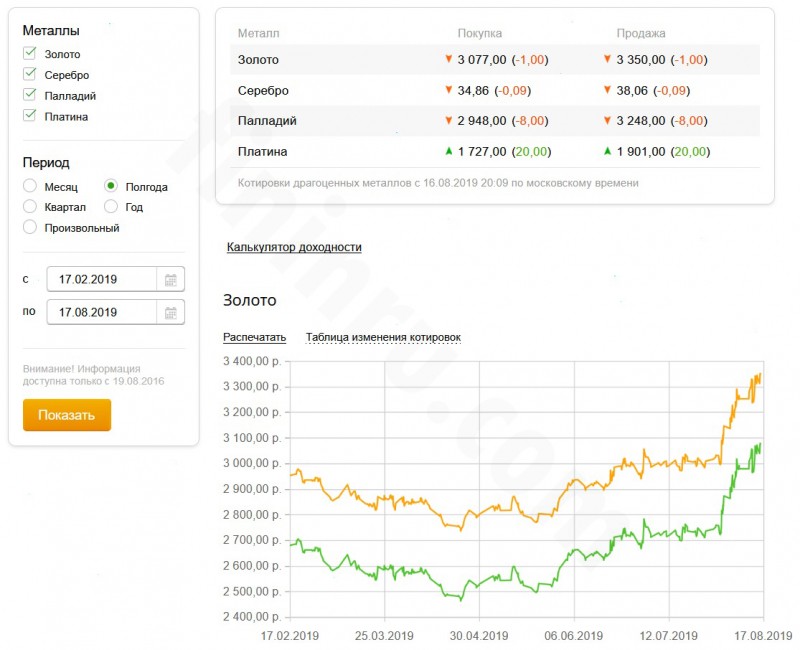This screenshot has width=800, height=650.
Task: Expand Таблица изменения котировок
Action: tap(383, 337)
